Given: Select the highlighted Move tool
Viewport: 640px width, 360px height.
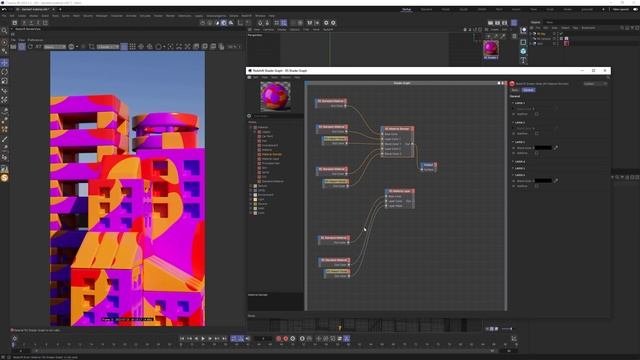Looking at the screenshot, I should pos(4,63).
